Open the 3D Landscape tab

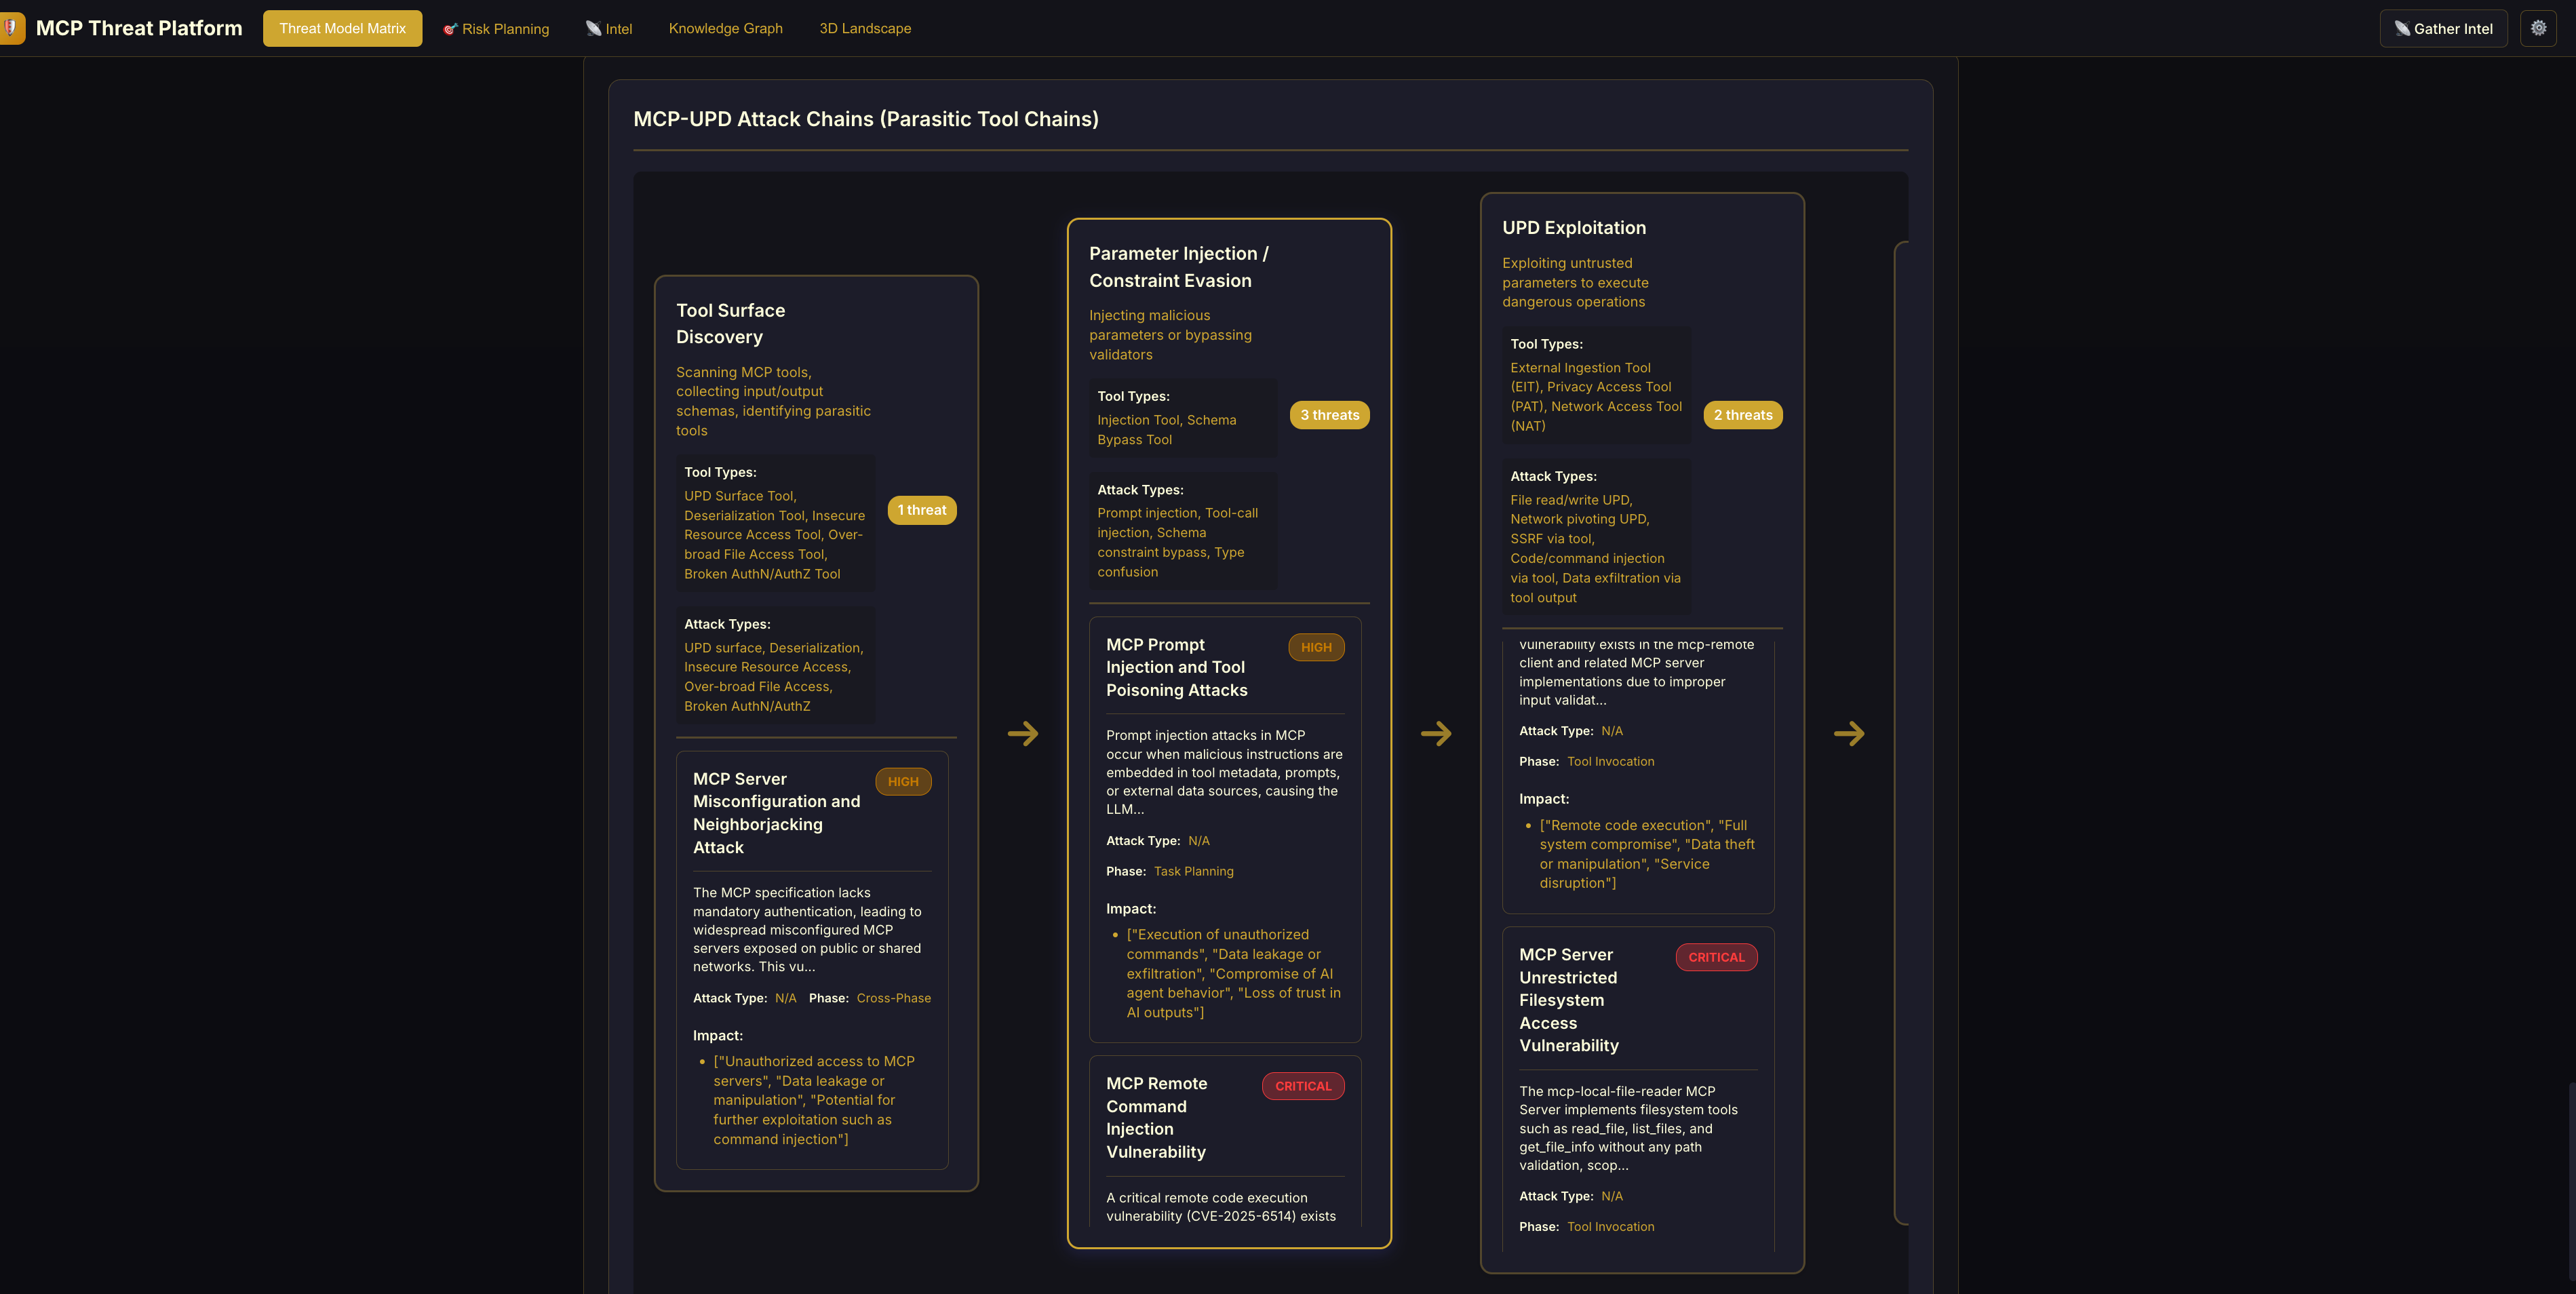[864, 28]
